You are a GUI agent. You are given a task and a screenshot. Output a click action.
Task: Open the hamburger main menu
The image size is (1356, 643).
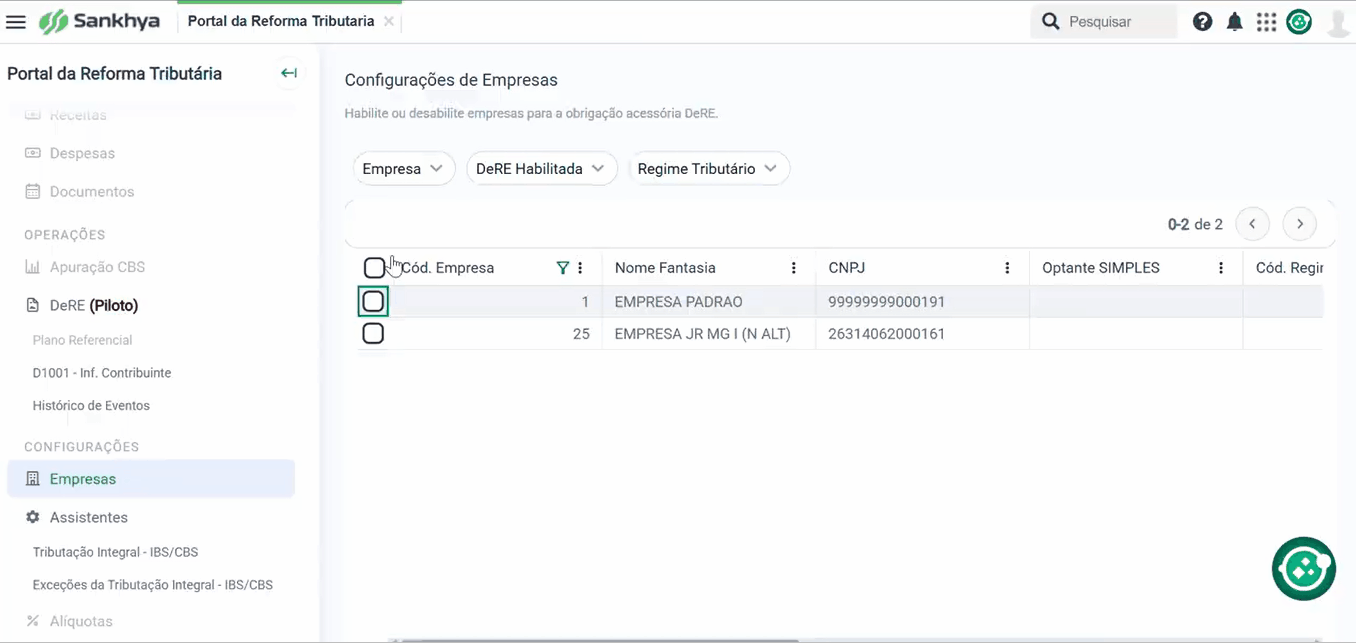[16, 21]
